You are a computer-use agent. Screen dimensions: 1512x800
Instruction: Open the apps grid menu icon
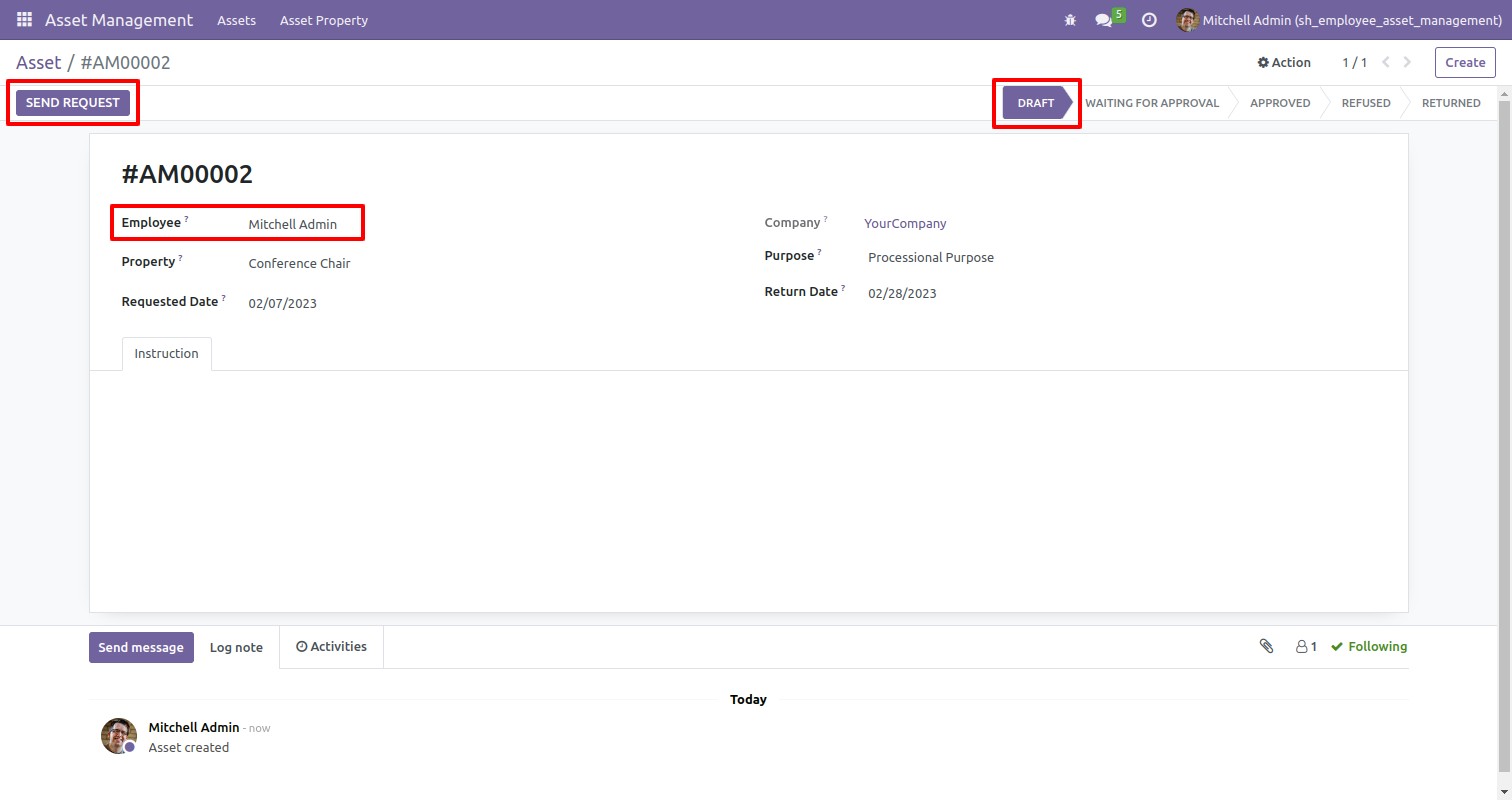[x=24, y=20]
